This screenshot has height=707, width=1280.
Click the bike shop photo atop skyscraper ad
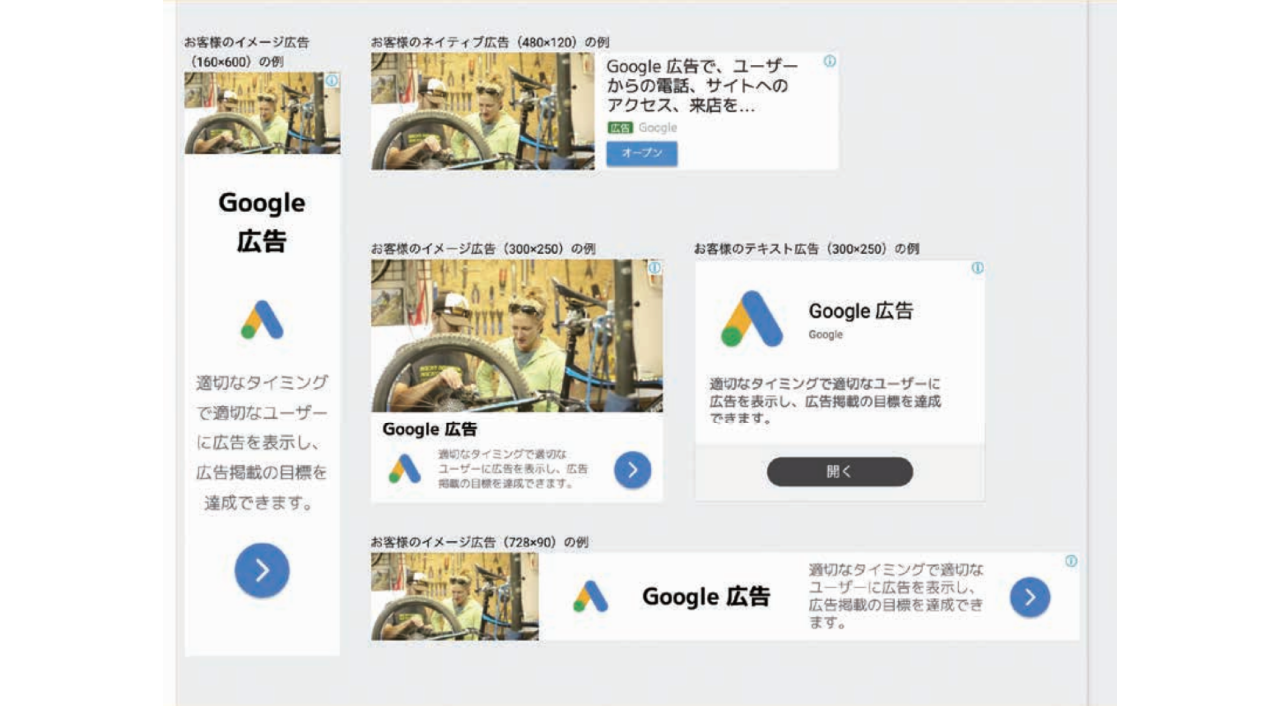click(262, 113)
